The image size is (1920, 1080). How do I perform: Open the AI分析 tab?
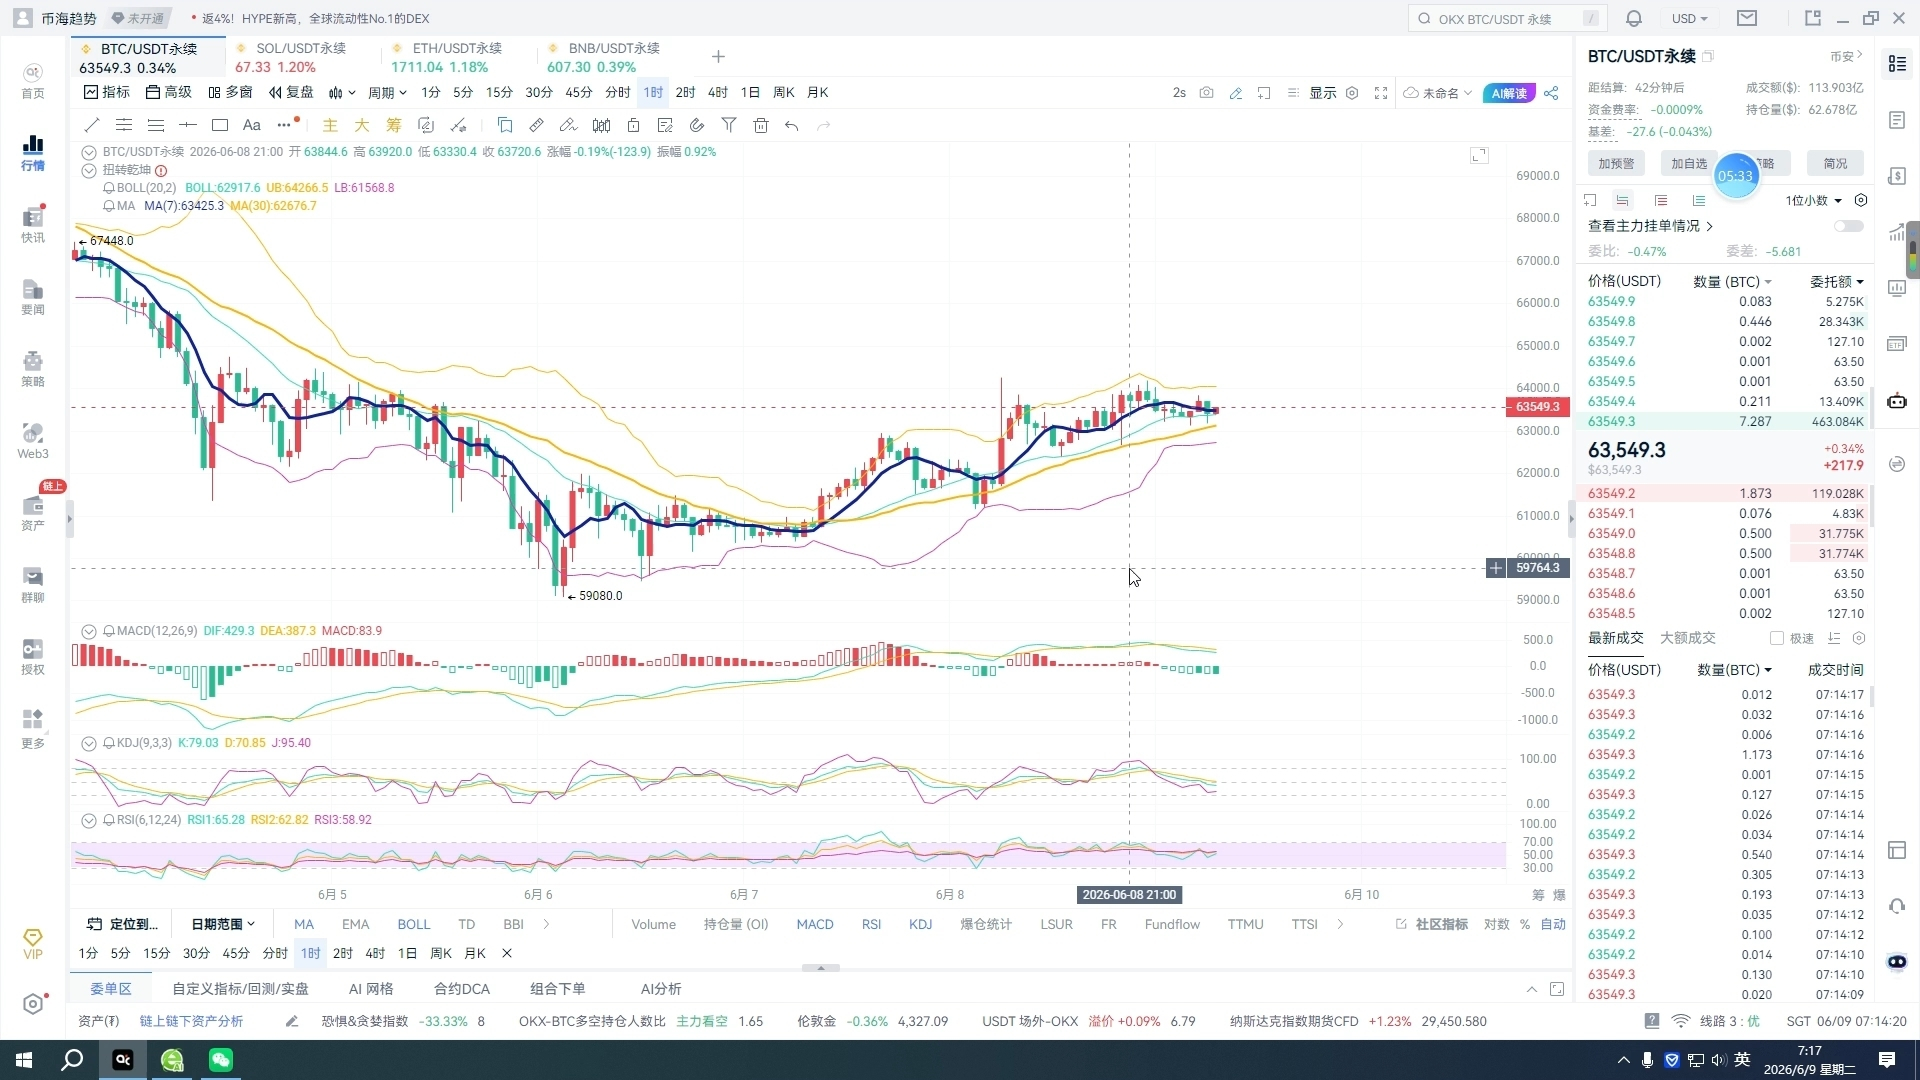[661, 989]
